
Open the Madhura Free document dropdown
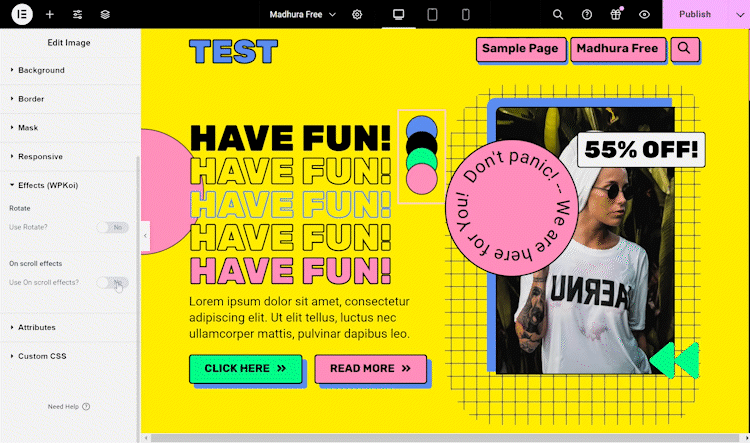(302, 14)
